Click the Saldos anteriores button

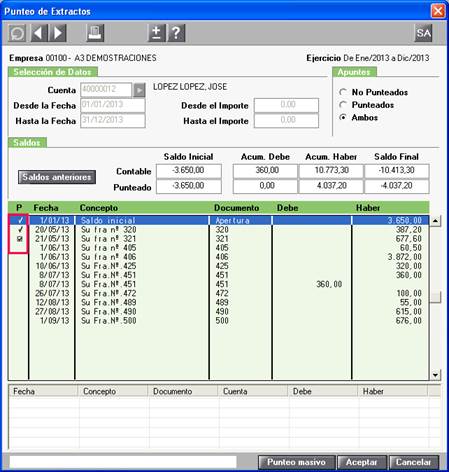pos(57,177)
